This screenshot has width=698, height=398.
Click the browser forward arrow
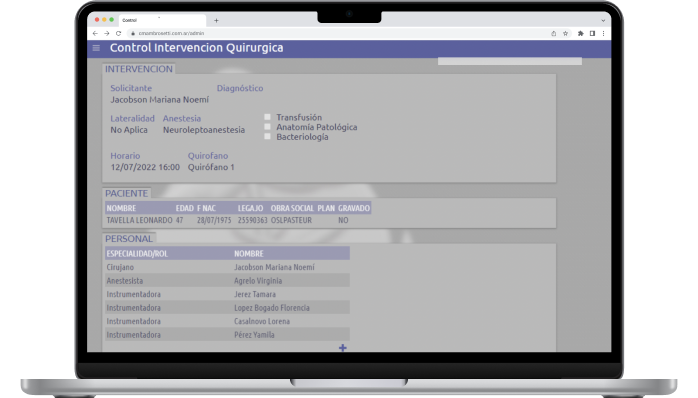(107, 33)
